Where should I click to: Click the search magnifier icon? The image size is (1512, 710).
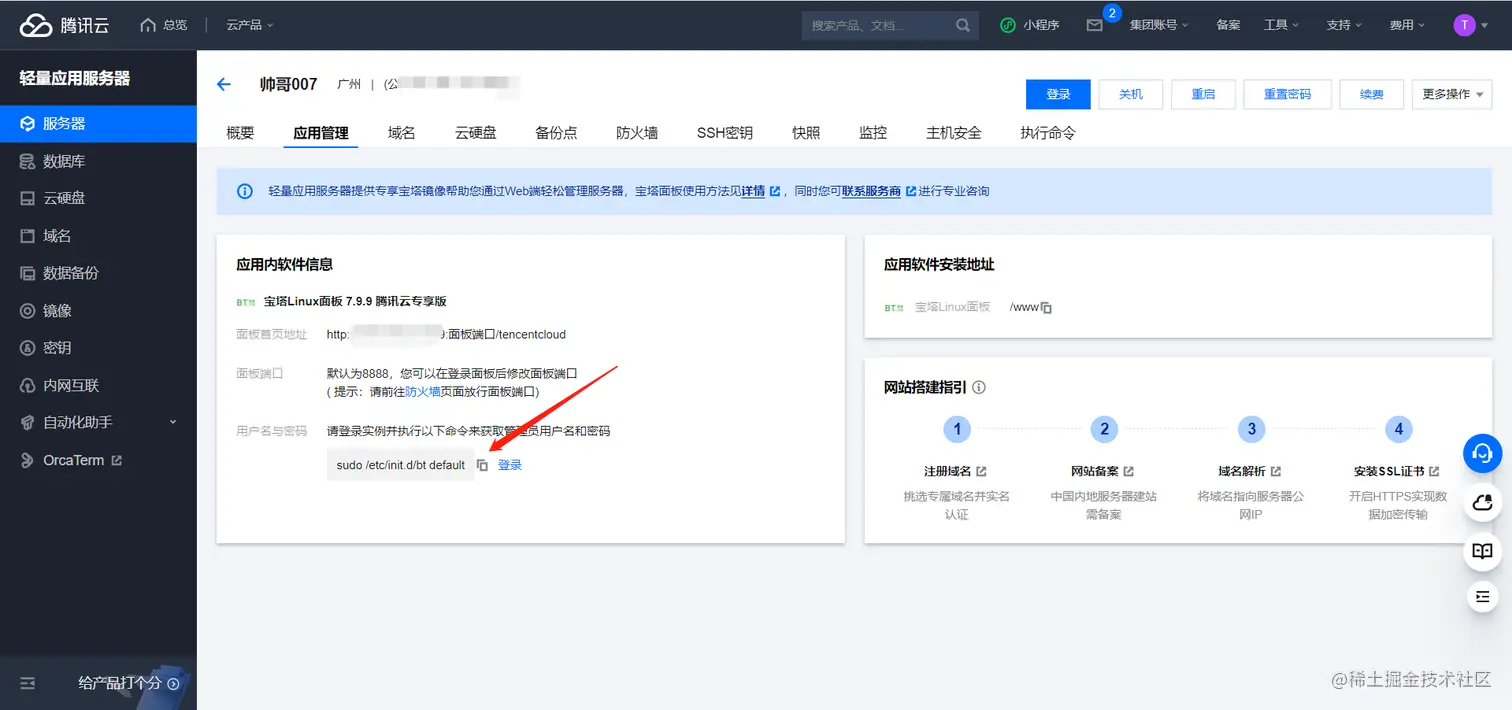pos(963,25)
